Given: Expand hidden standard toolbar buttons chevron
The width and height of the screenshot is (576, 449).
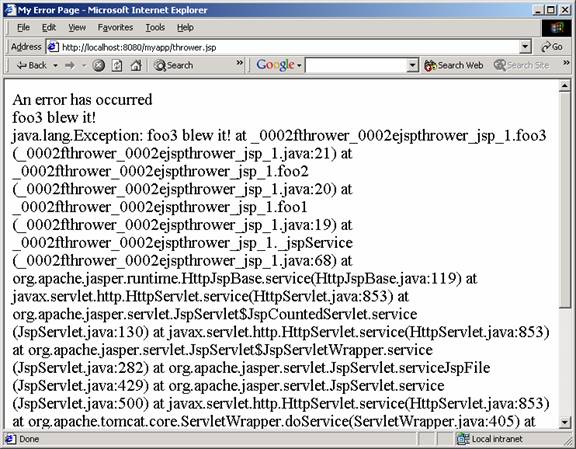Looking at the screenshot, I should (x=240, y=63).
